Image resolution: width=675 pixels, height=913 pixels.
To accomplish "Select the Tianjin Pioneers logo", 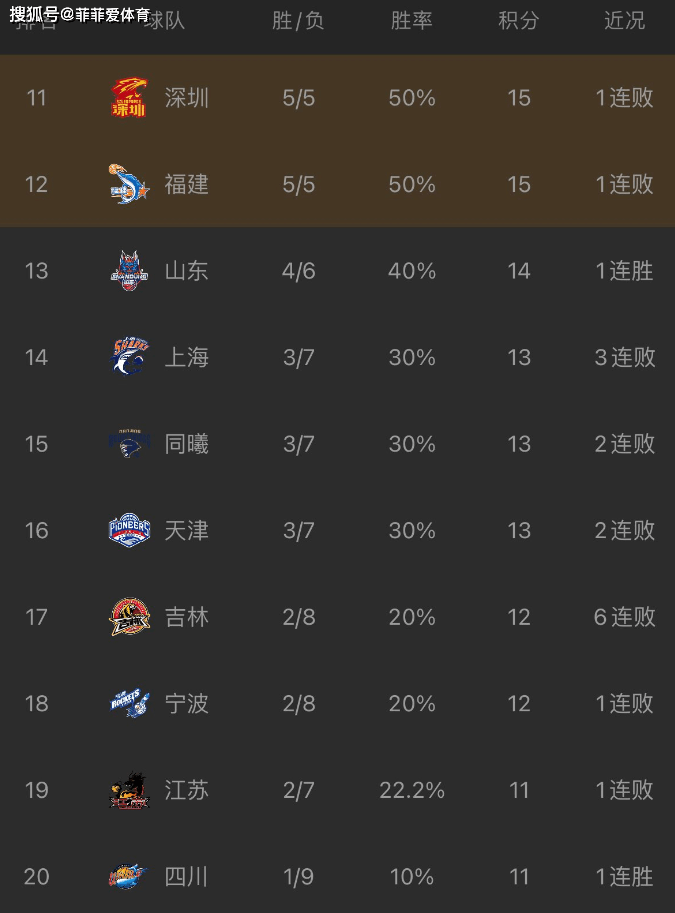I will pos(129,530).
